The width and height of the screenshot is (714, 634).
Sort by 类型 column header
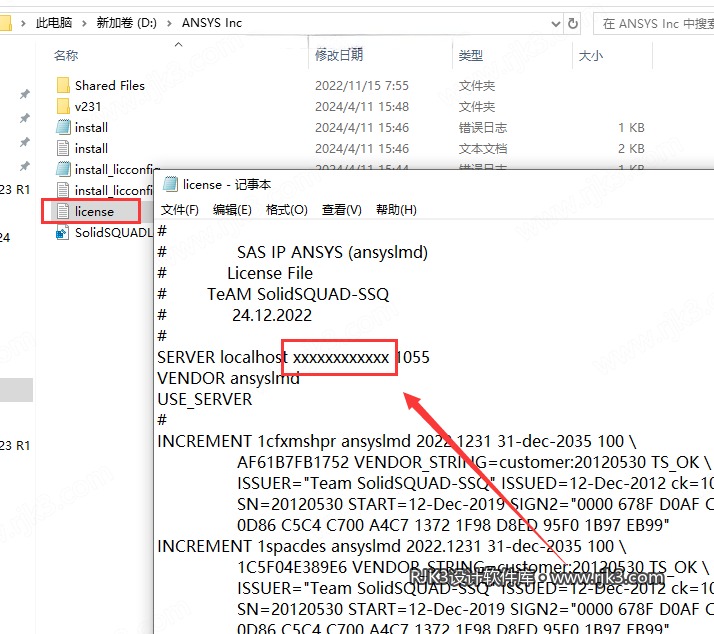[x=471, y=56]
